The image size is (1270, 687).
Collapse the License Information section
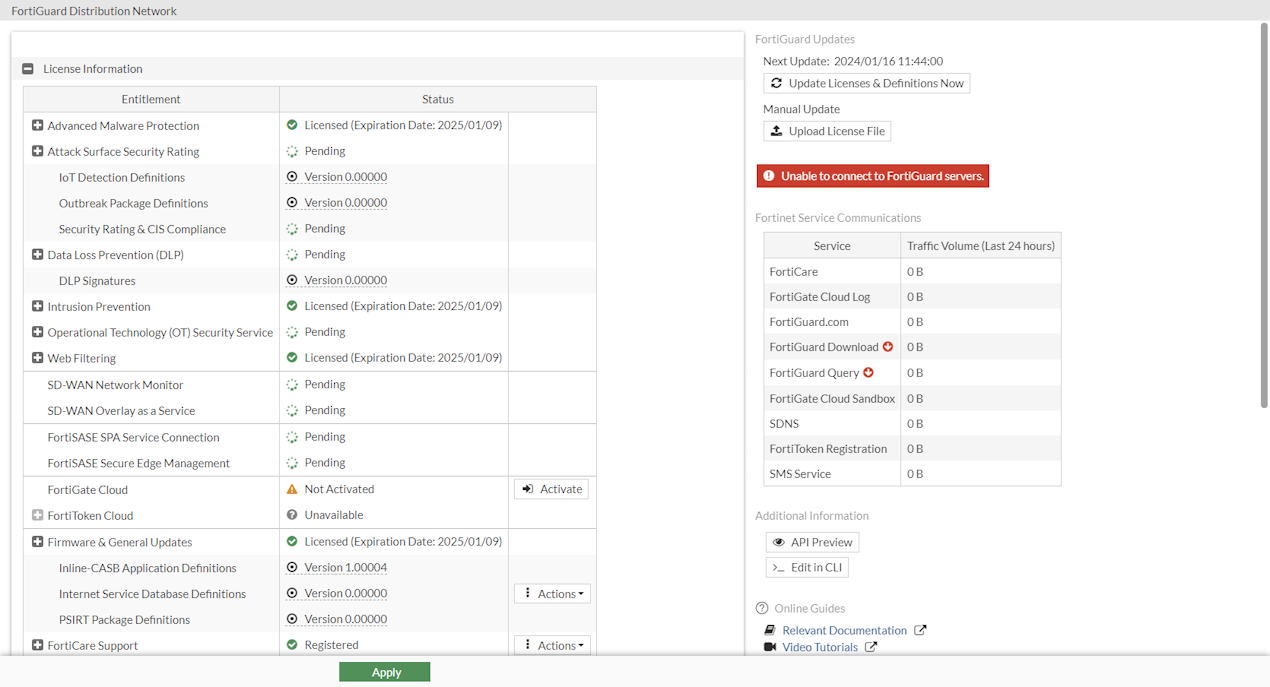(28, 69)
